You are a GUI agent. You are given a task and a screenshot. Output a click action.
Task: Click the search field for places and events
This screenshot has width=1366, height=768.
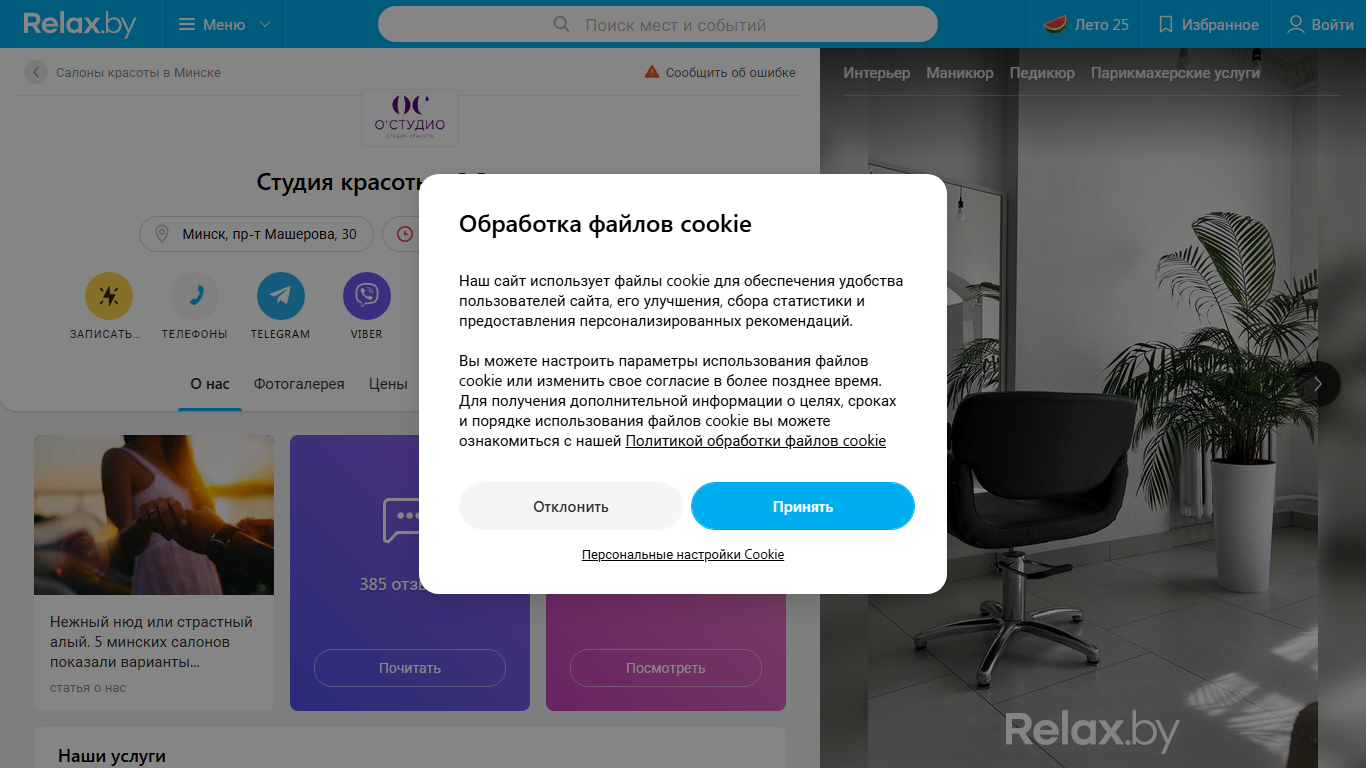tap(658, 24)
